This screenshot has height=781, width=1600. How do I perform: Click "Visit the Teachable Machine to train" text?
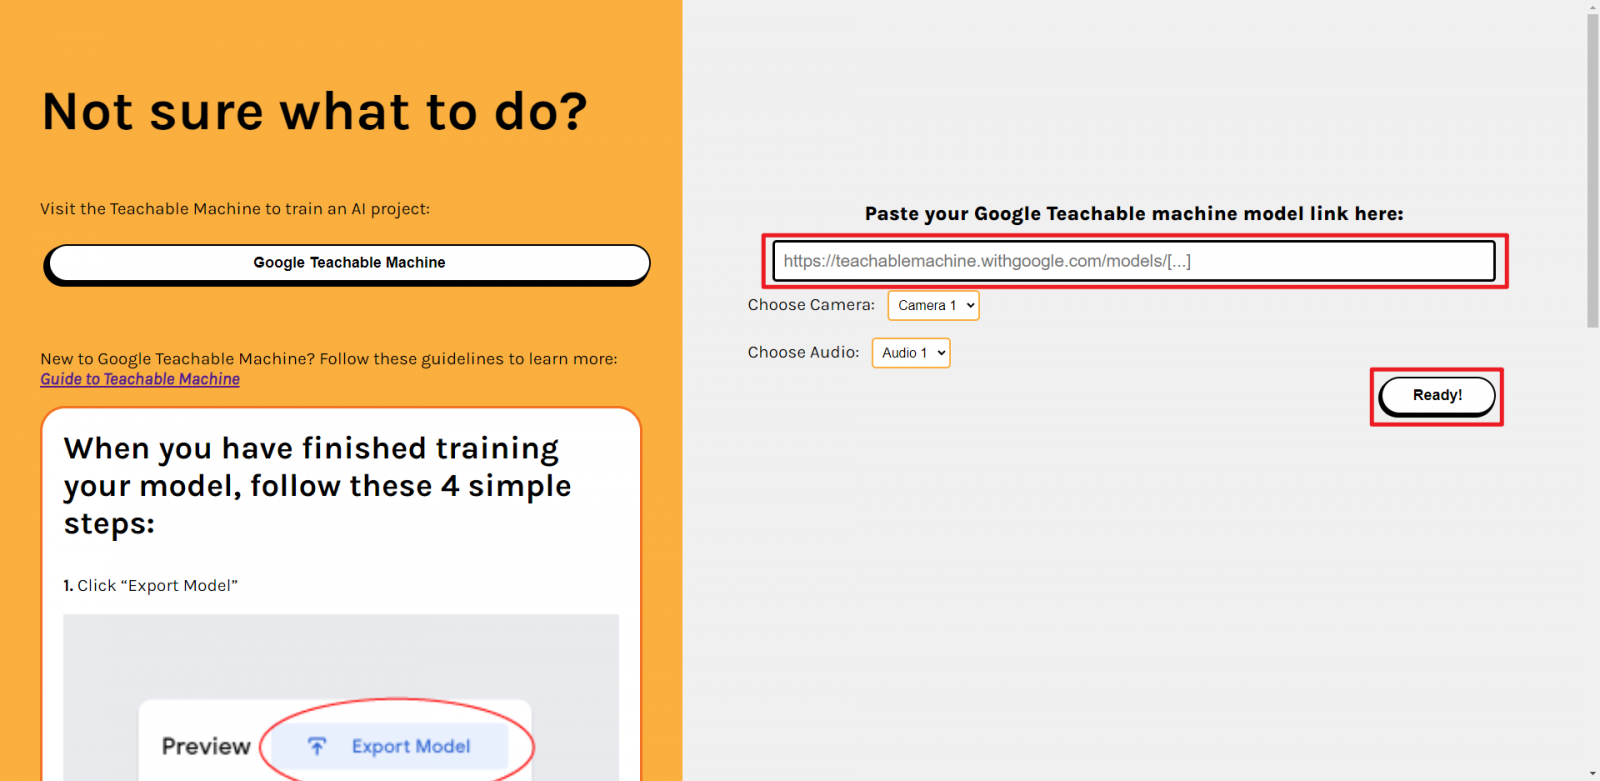pos(235,209)
